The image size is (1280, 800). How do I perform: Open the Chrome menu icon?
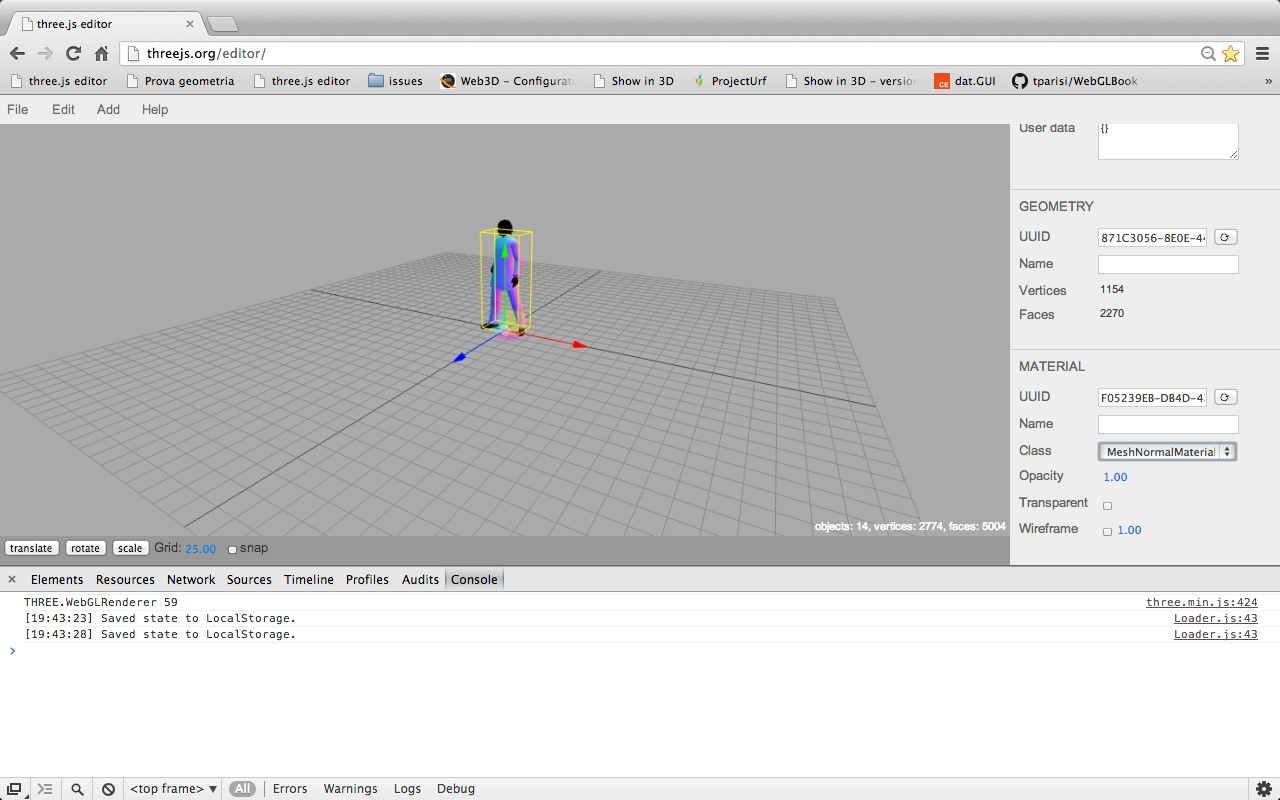(1262, 53)
